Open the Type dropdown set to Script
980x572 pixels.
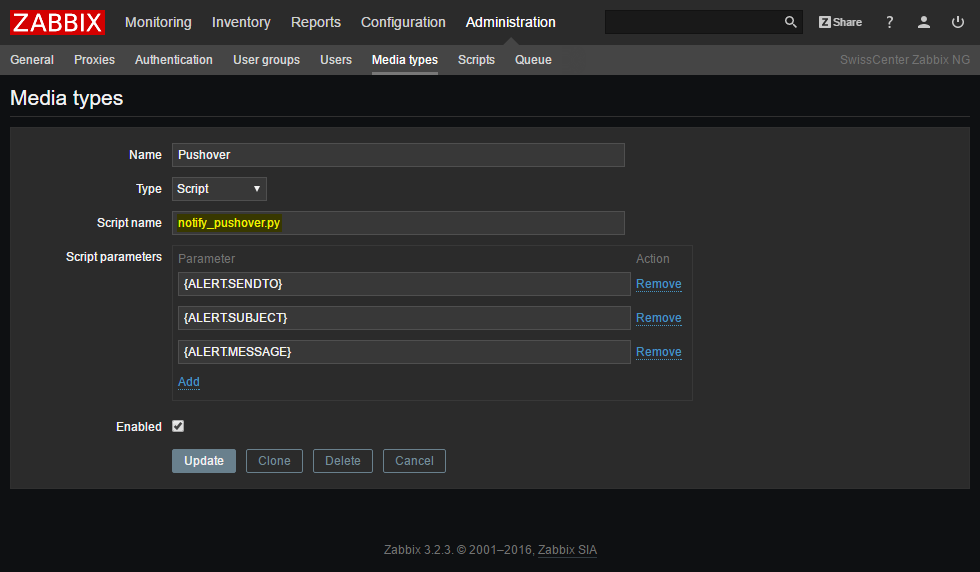pos(219,189)
